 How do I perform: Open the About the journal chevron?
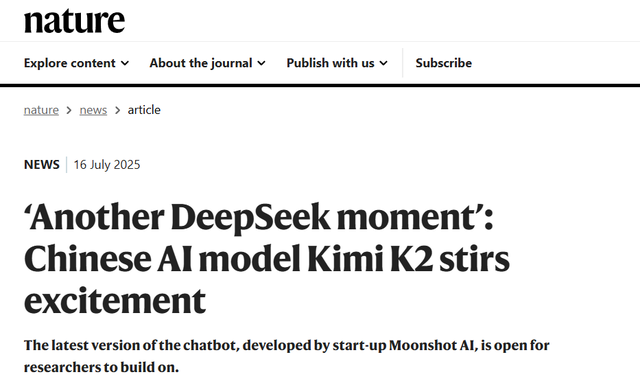tap(261, 63)
